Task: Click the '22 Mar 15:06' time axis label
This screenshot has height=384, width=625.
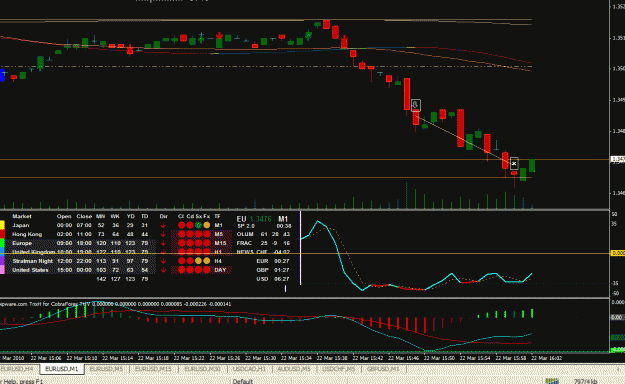Action: click(46, 358)
